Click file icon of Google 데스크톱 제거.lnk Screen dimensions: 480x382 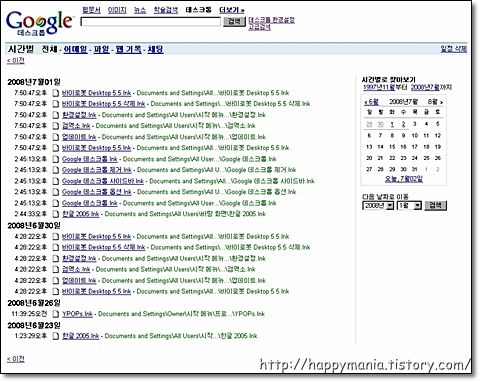coord(56,170)
